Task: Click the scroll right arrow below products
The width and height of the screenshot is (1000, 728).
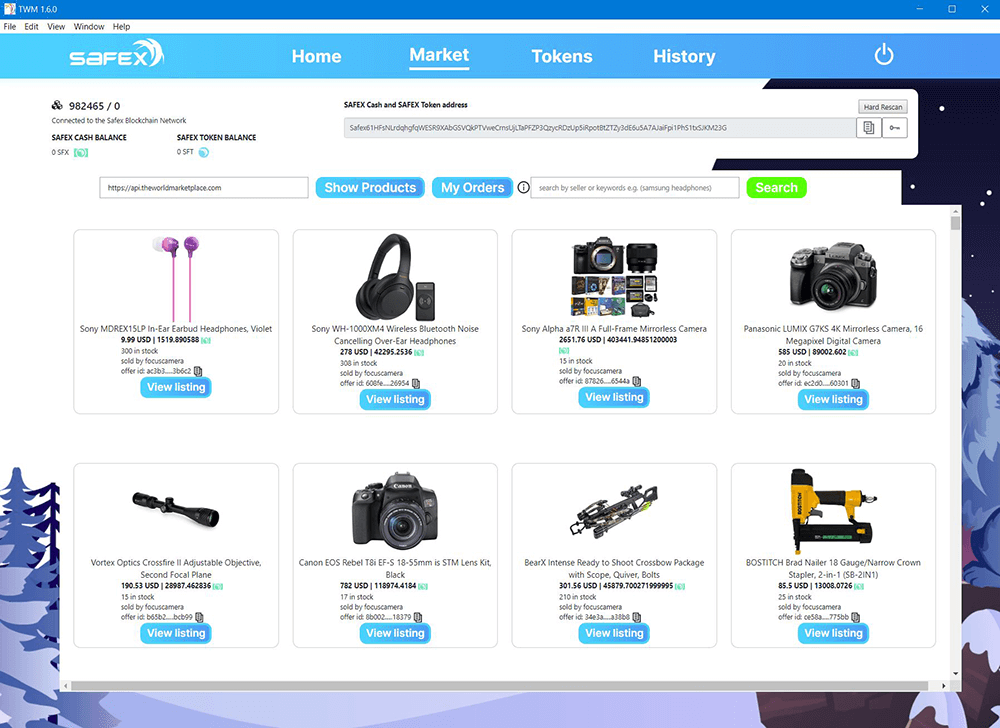Action: click(x=944, y=686)
